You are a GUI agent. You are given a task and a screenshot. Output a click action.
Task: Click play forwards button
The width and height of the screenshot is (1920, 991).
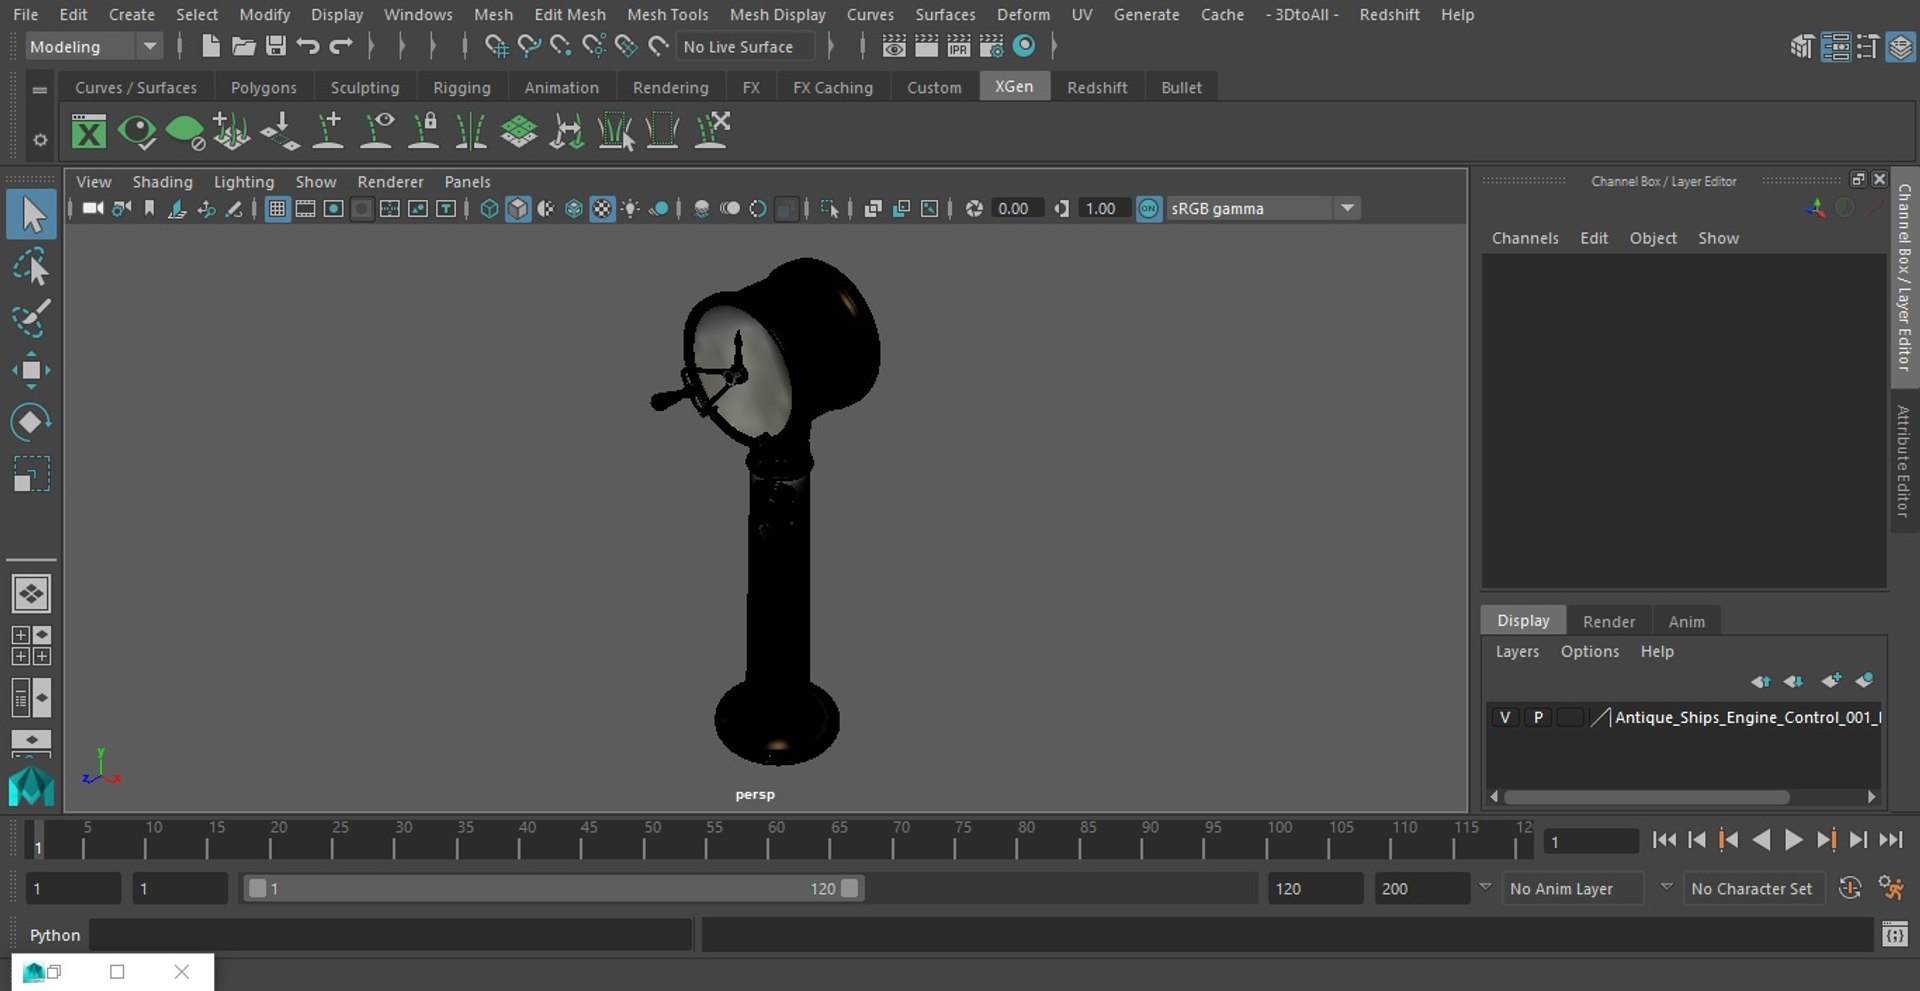[x=1793, y=840]
